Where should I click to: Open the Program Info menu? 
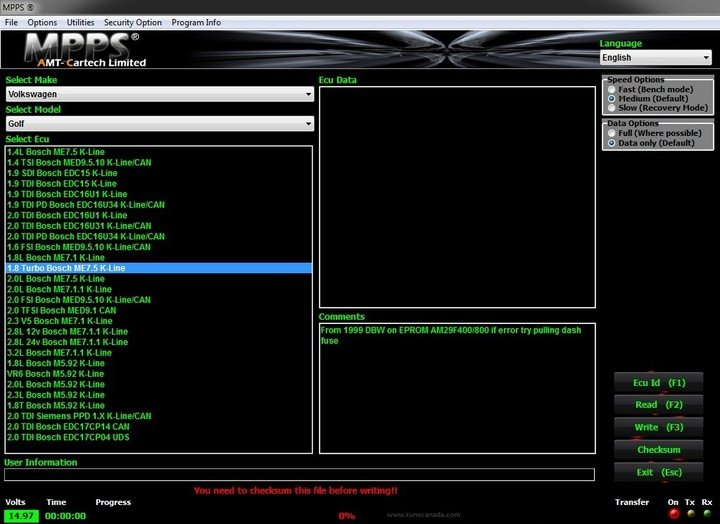(x=196, y=22)
